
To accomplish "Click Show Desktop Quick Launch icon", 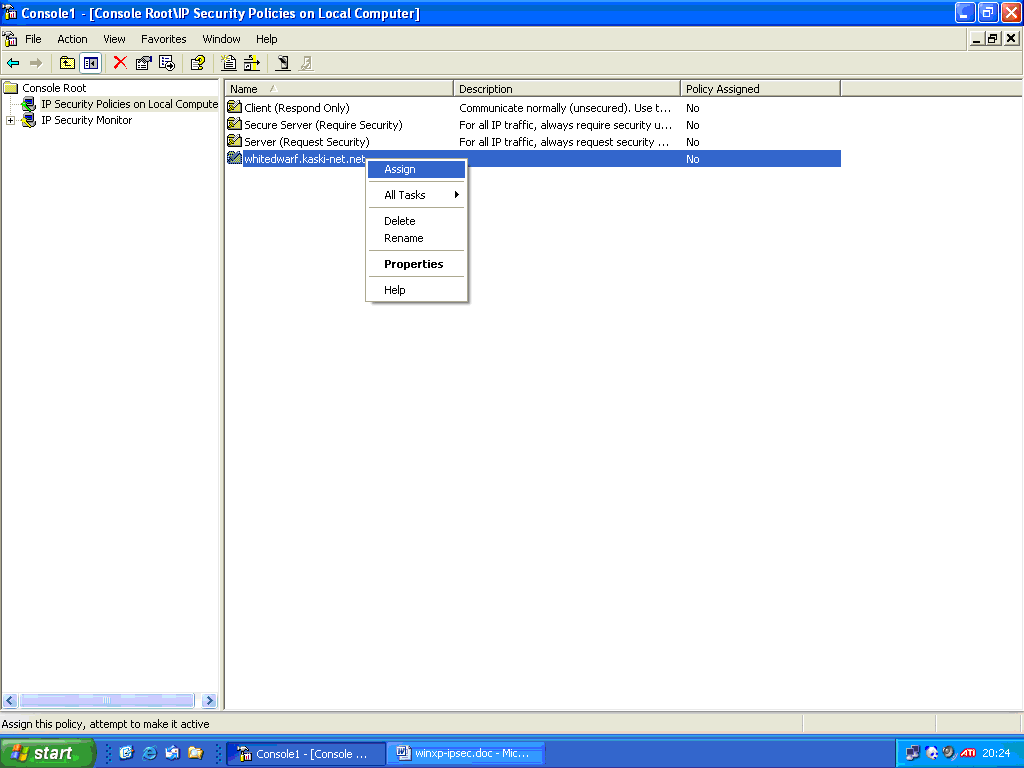I will 126,753.
